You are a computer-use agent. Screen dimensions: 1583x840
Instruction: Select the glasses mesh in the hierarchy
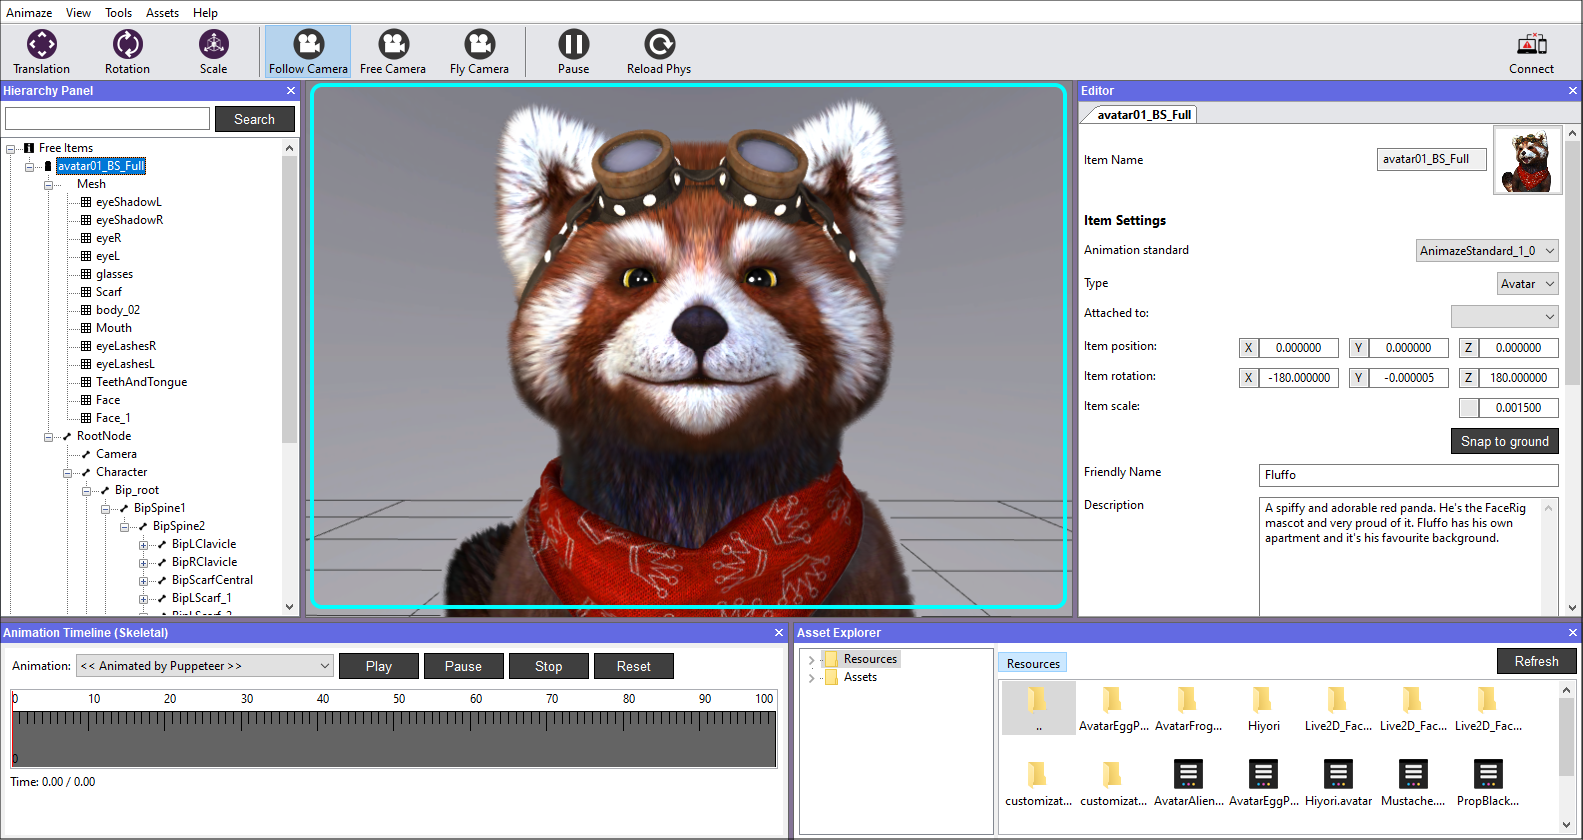114,274
